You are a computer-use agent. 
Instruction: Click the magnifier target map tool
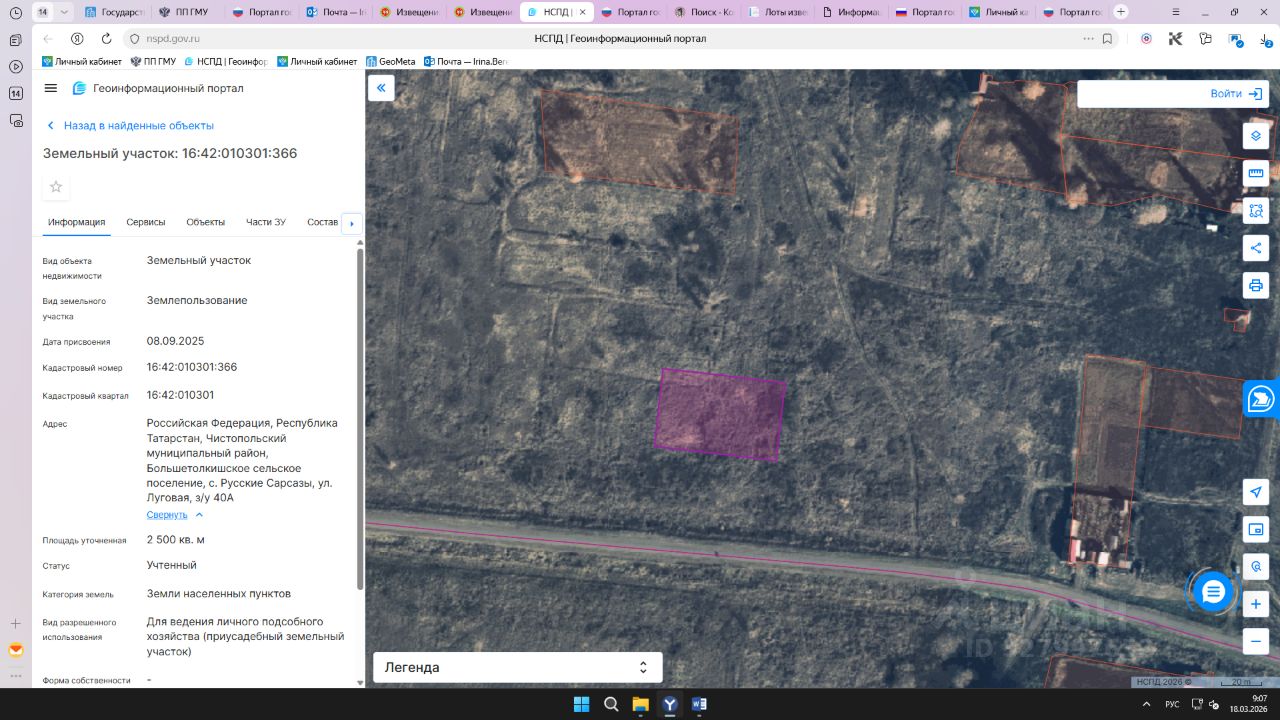coord(1256,566)
